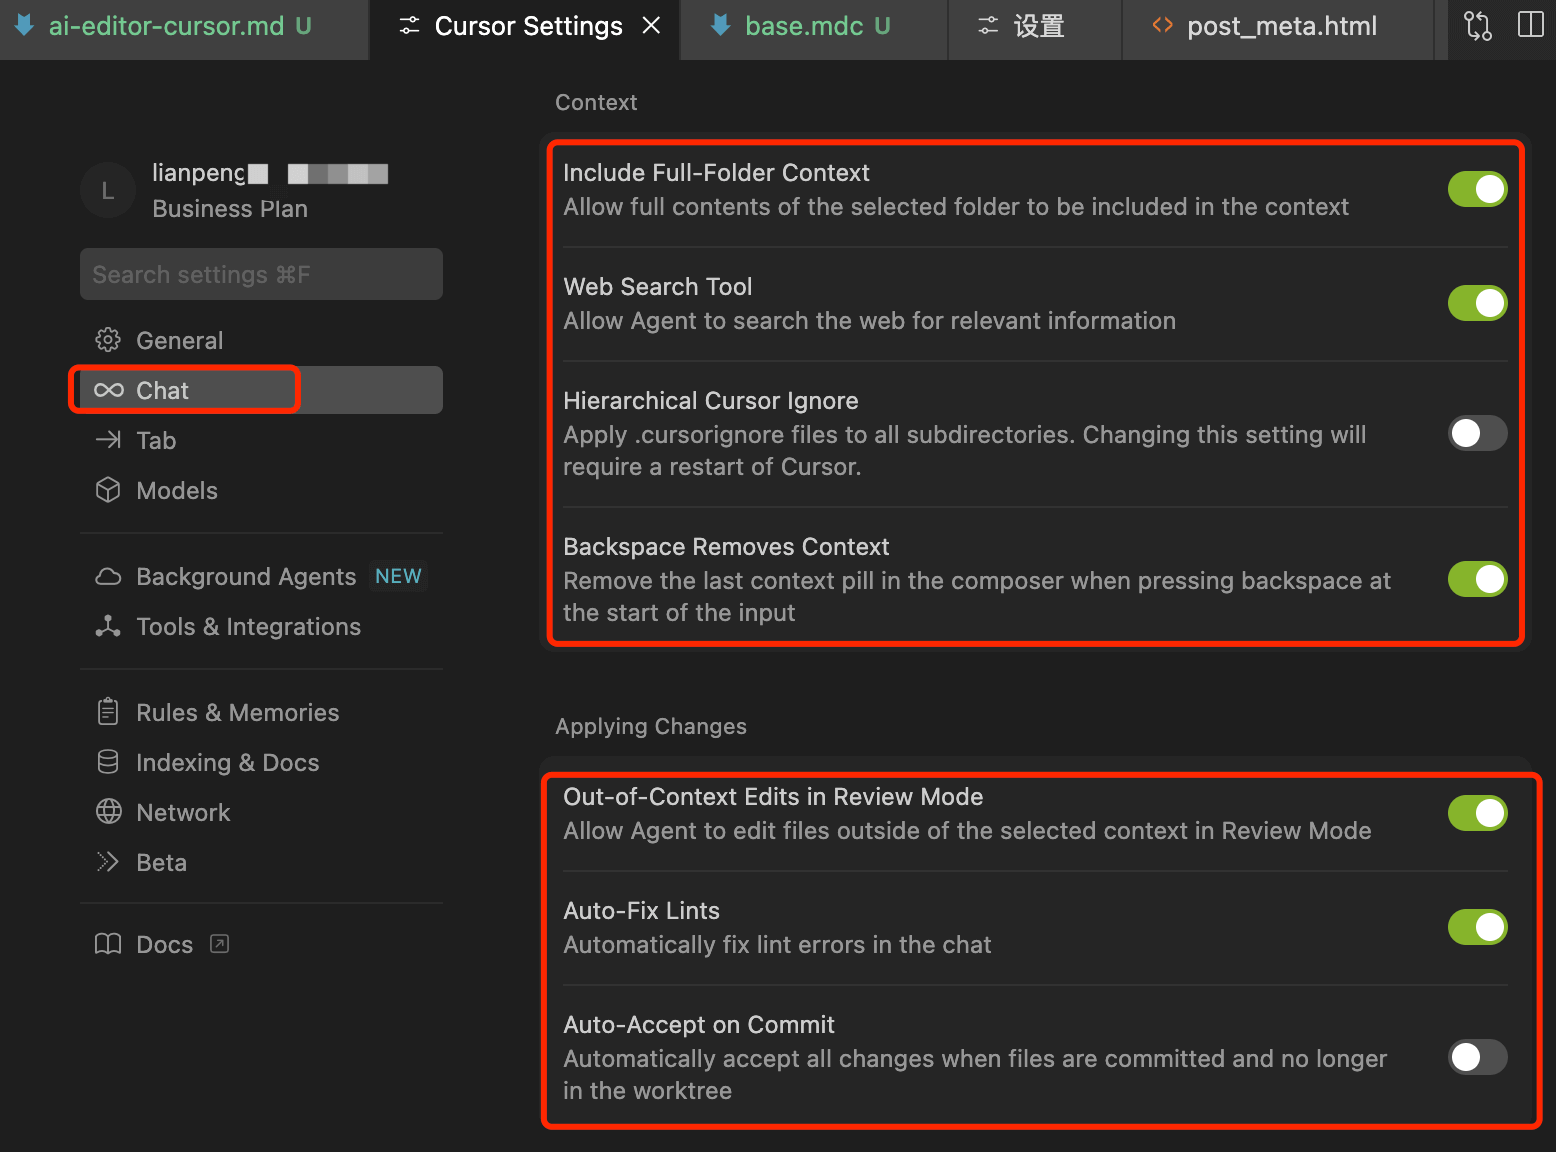Click the sliders icon on Cursor Settings tab
The image size is (1556, 1152).
pos(409,26)
